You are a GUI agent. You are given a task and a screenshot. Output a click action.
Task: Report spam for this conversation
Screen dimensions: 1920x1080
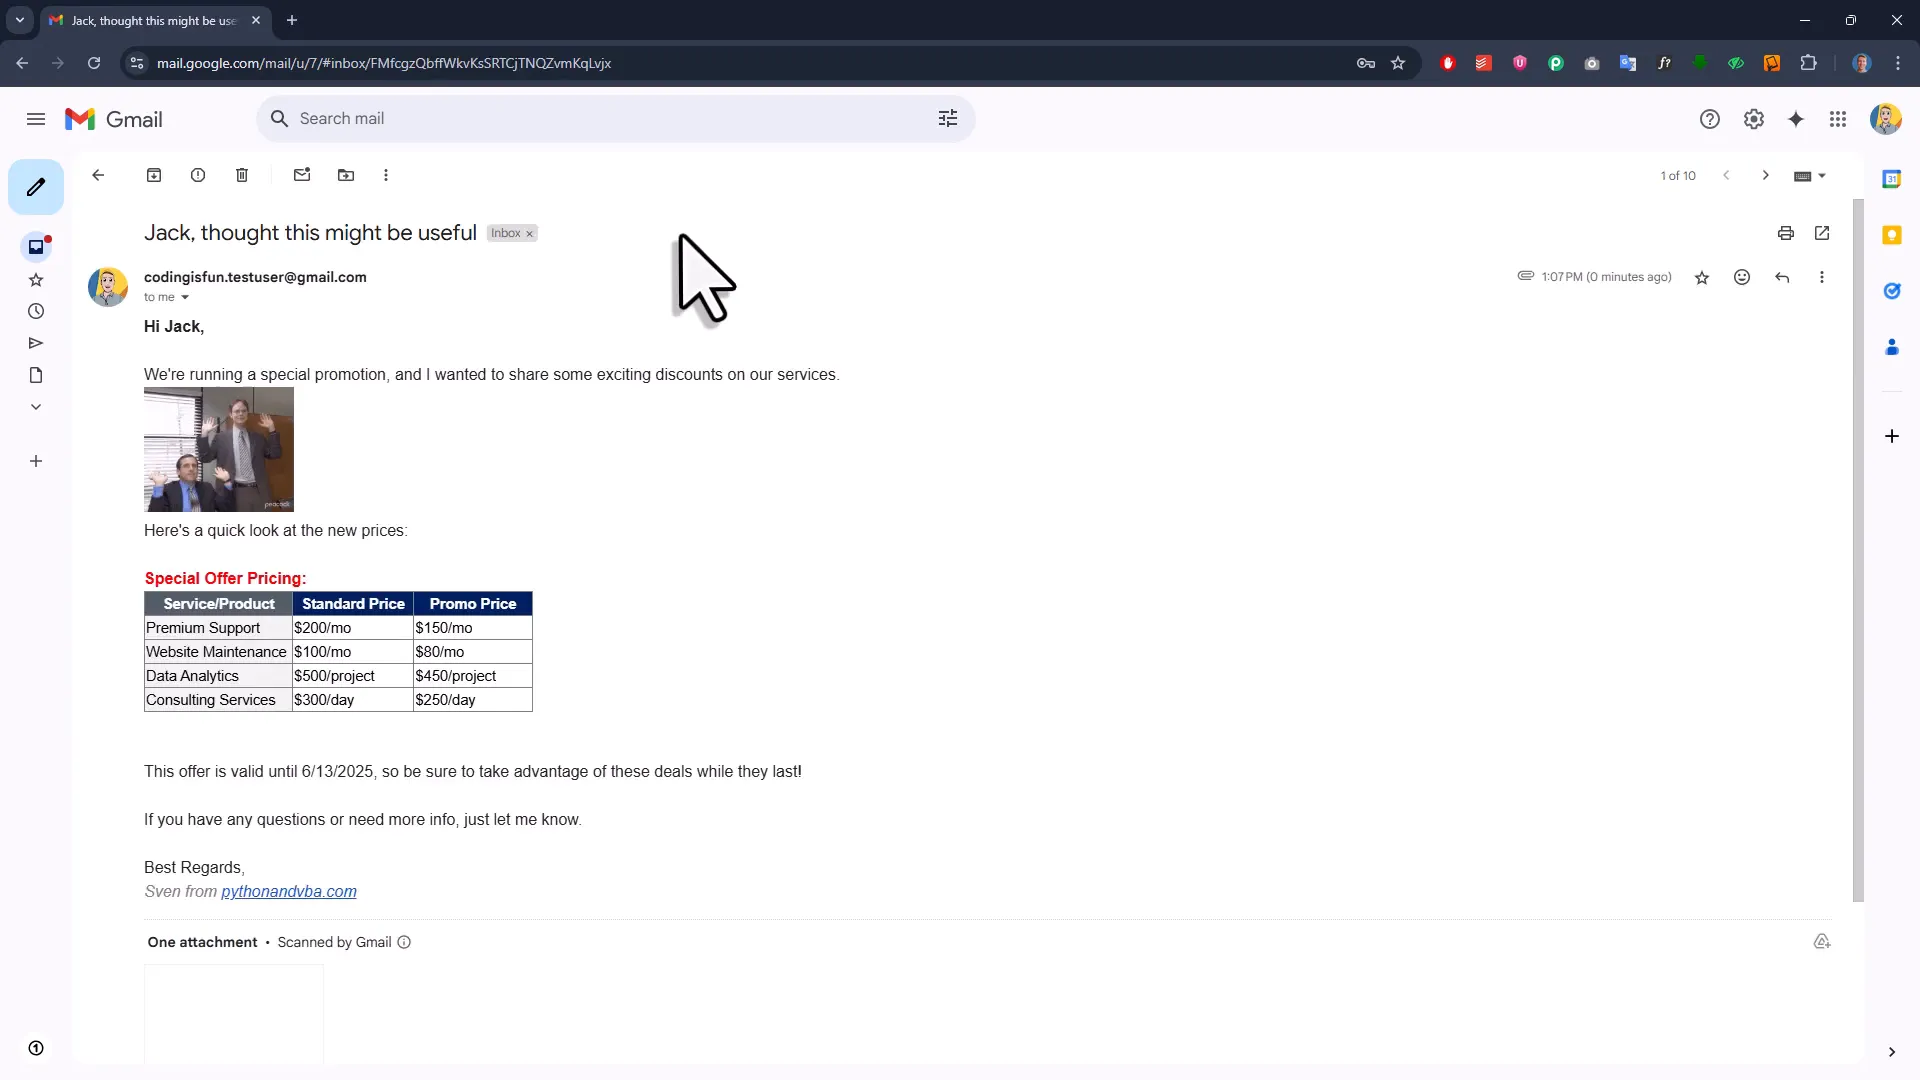(198, 175)
